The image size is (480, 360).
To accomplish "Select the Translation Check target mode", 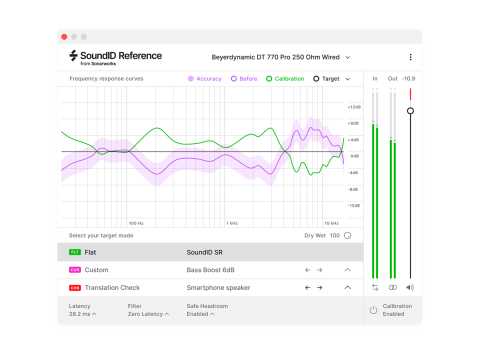I will 210,287.
